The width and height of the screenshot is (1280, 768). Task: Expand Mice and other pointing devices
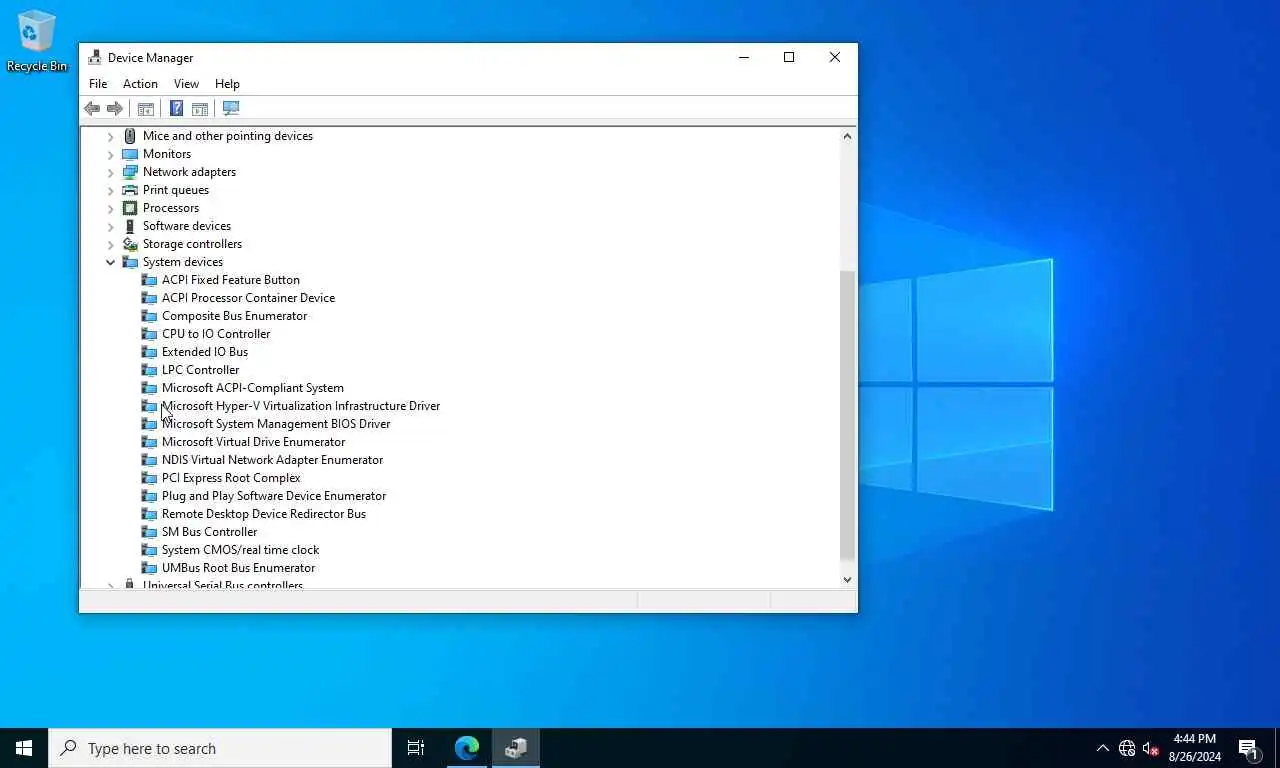pos(110,136)
